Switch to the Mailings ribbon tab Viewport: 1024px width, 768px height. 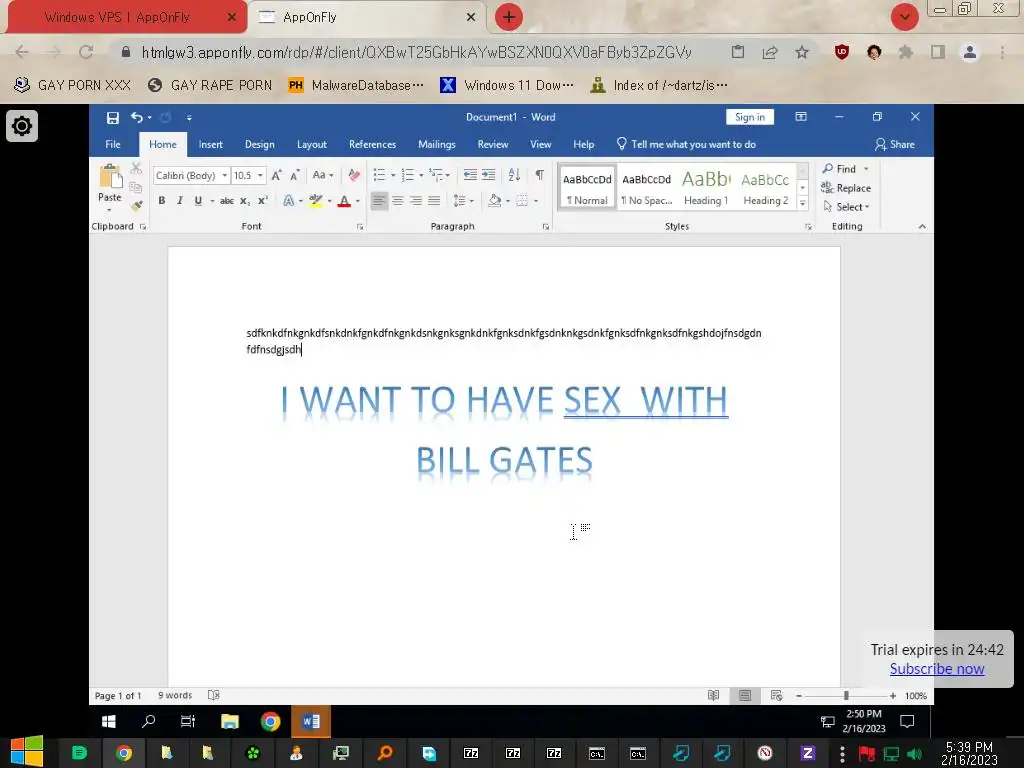(436, 144)
